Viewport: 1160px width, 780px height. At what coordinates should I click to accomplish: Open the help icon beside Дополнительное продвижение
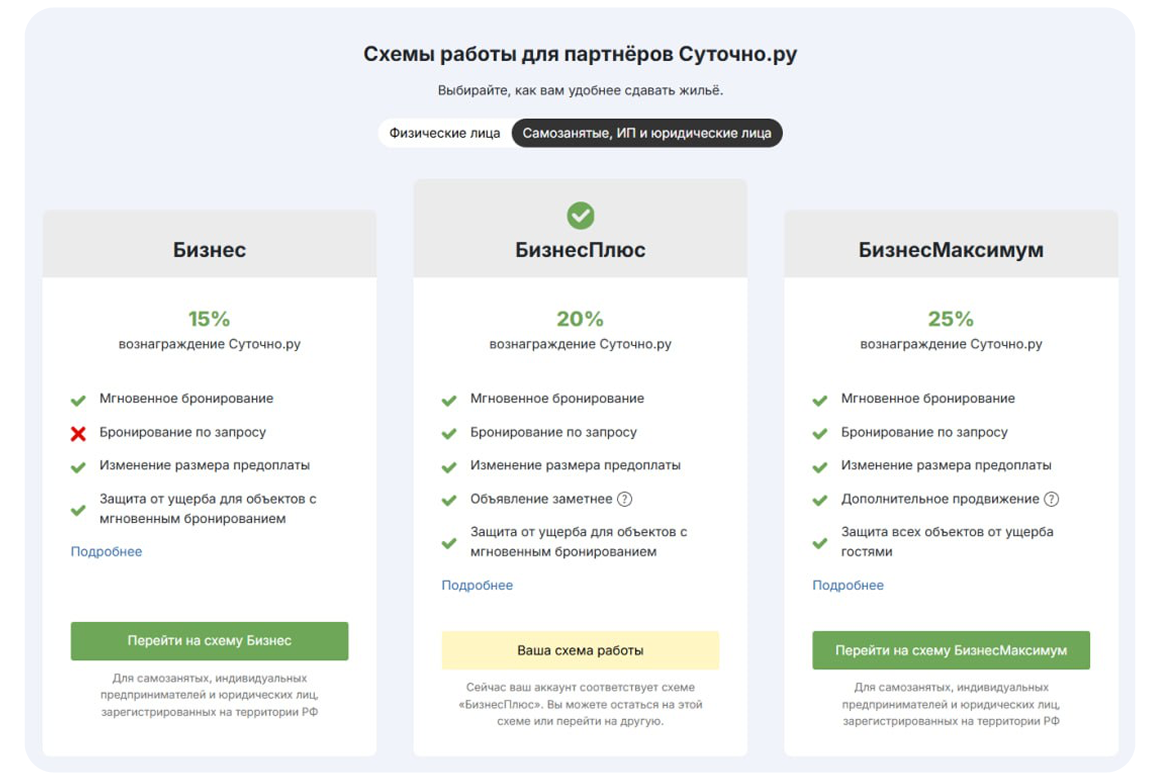tap(1051, 499)
